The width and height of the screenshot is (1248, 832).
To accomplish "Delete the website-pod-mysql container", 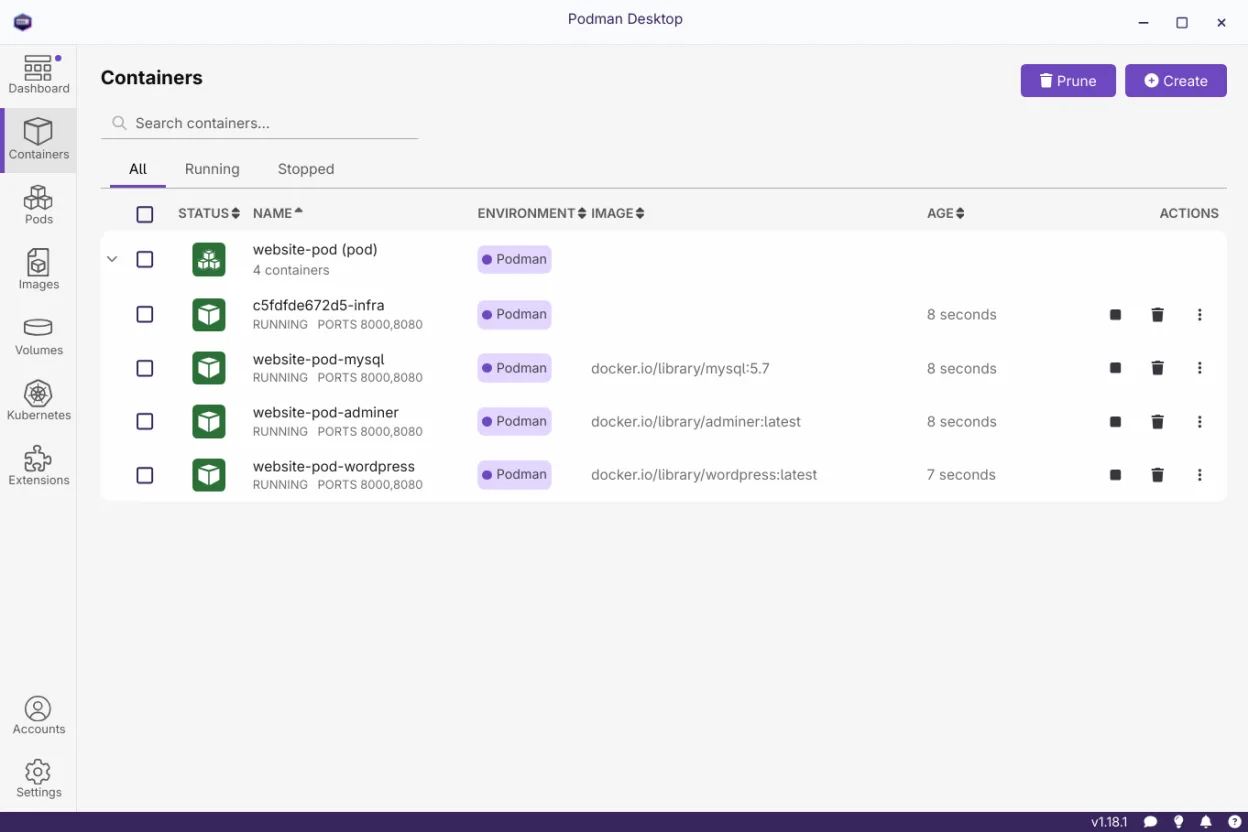I will click(x=1157, y=368).
